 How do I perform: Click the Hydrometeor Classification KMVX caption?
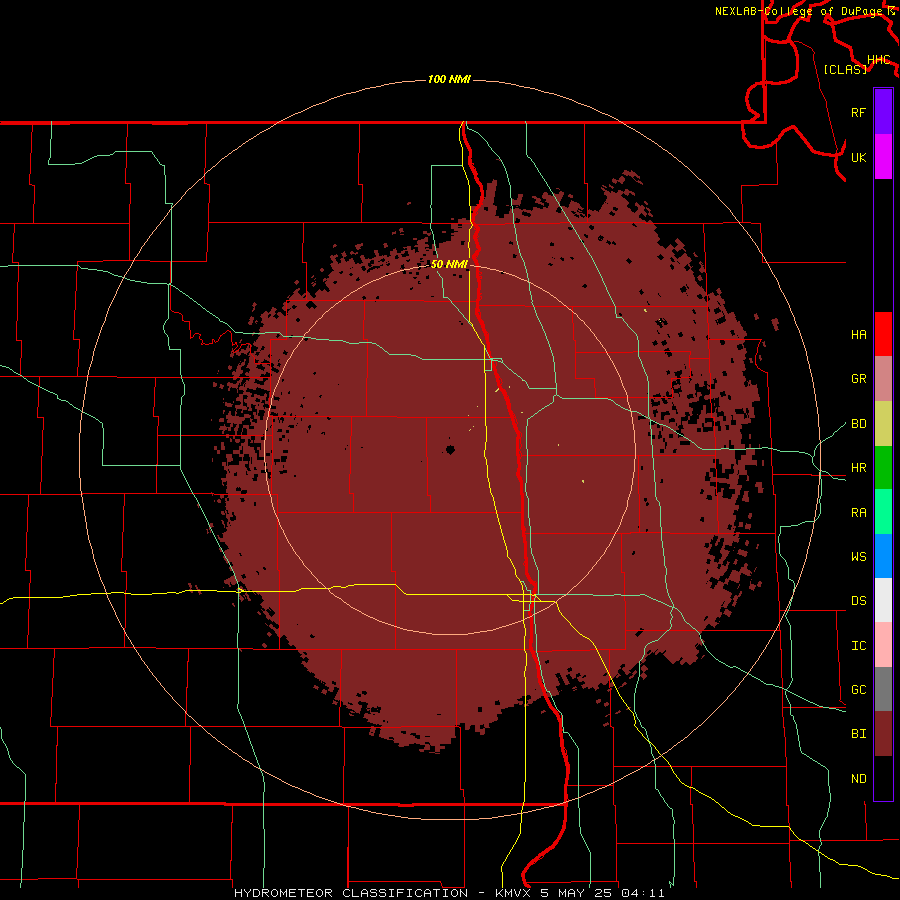tap(449, 893)
